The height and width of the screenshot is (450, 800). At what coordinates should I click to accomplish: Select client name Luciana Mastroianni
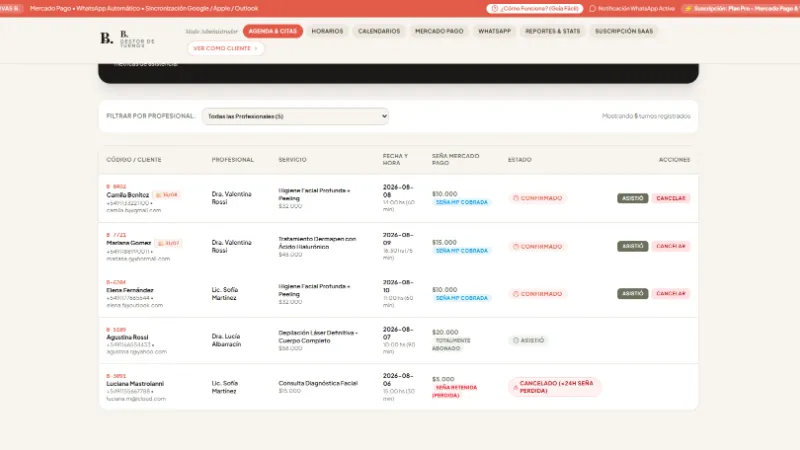(135, 384)
